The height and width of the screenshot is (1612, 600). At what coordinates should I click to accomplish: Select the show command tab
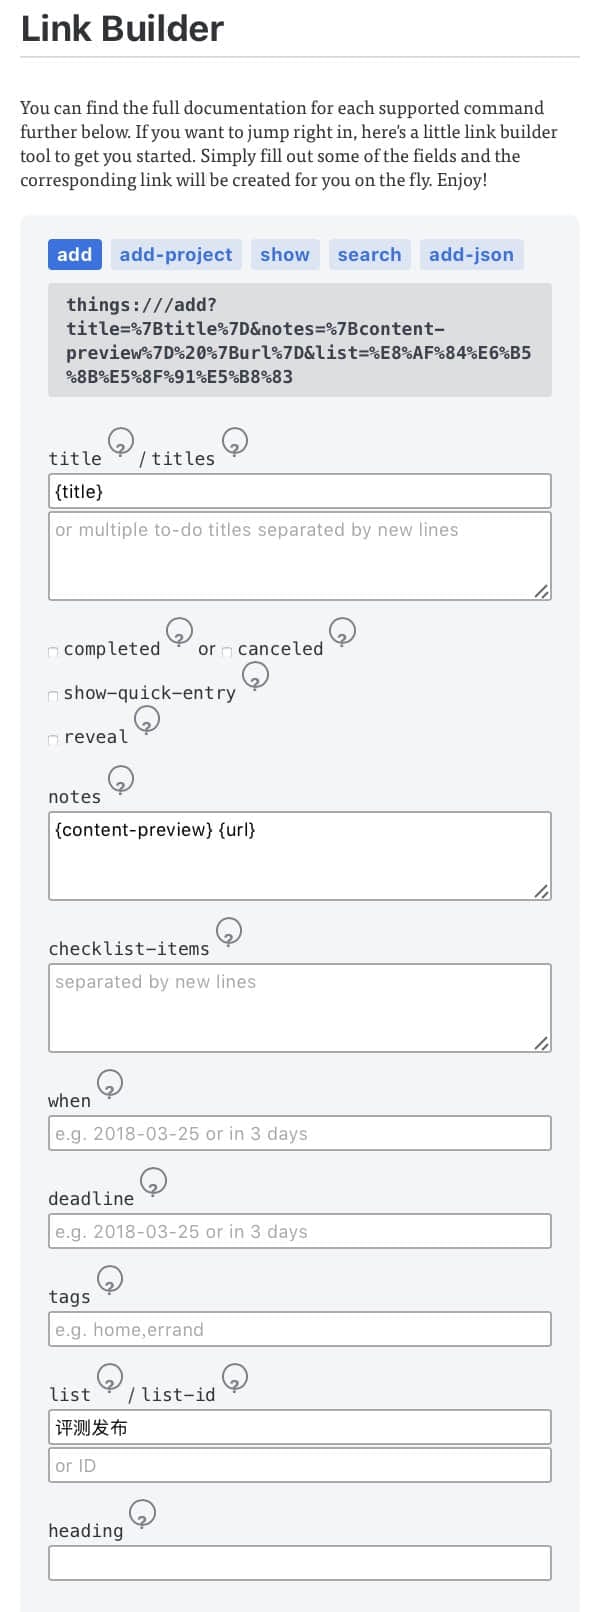285,255
